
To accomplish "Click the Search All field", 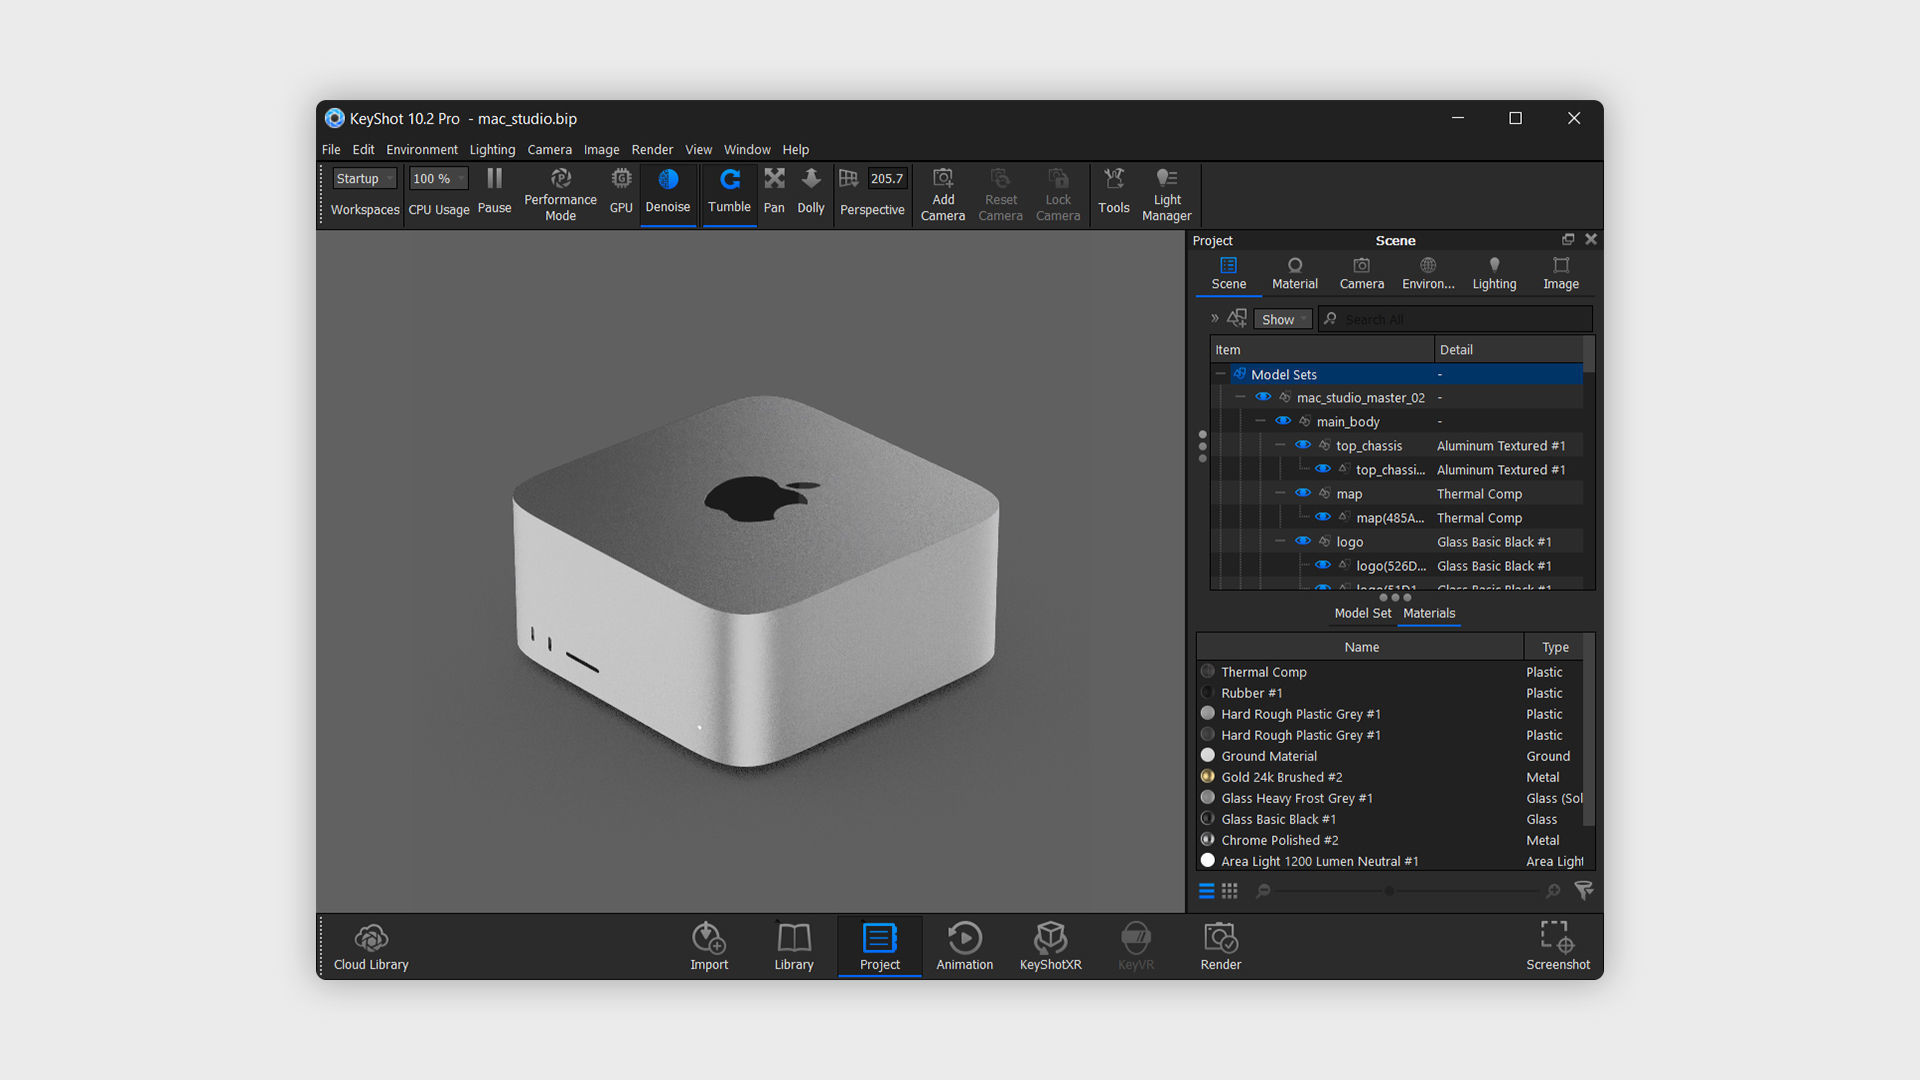I will (1455, 319).
